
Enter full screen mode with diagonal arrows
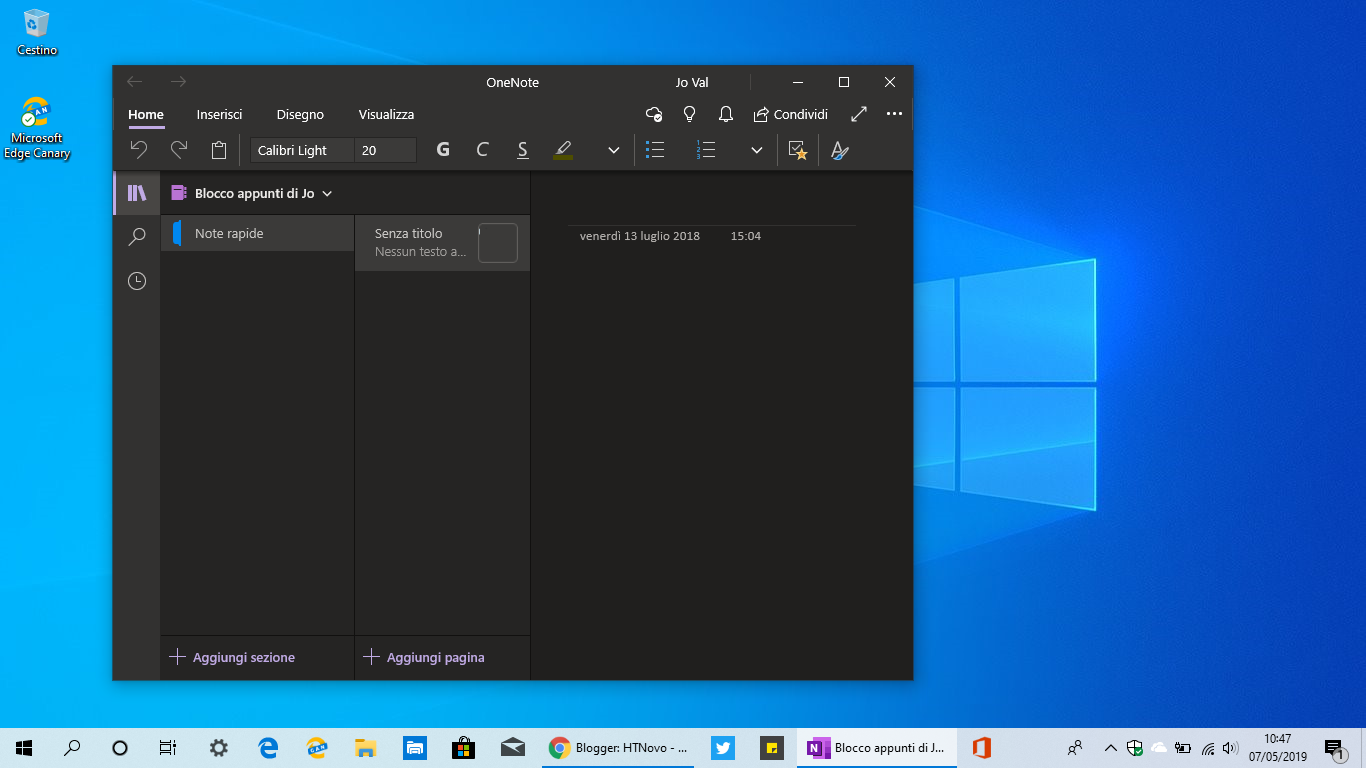(859, 114)
